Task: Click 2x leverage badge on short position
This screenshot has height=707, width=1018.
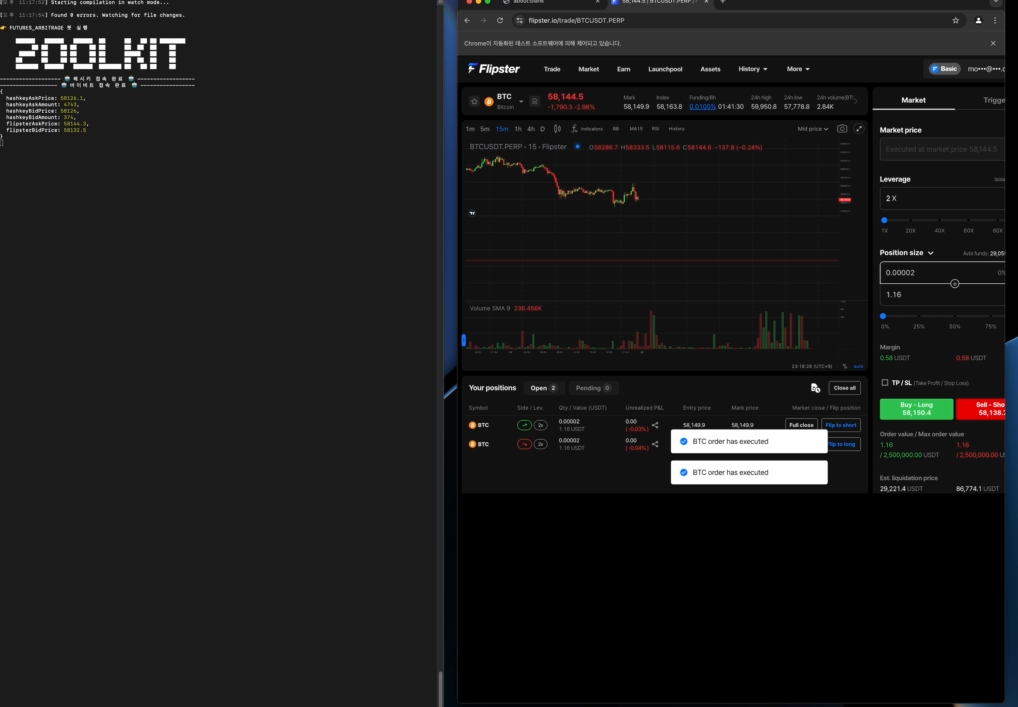Action: point(540,444)
